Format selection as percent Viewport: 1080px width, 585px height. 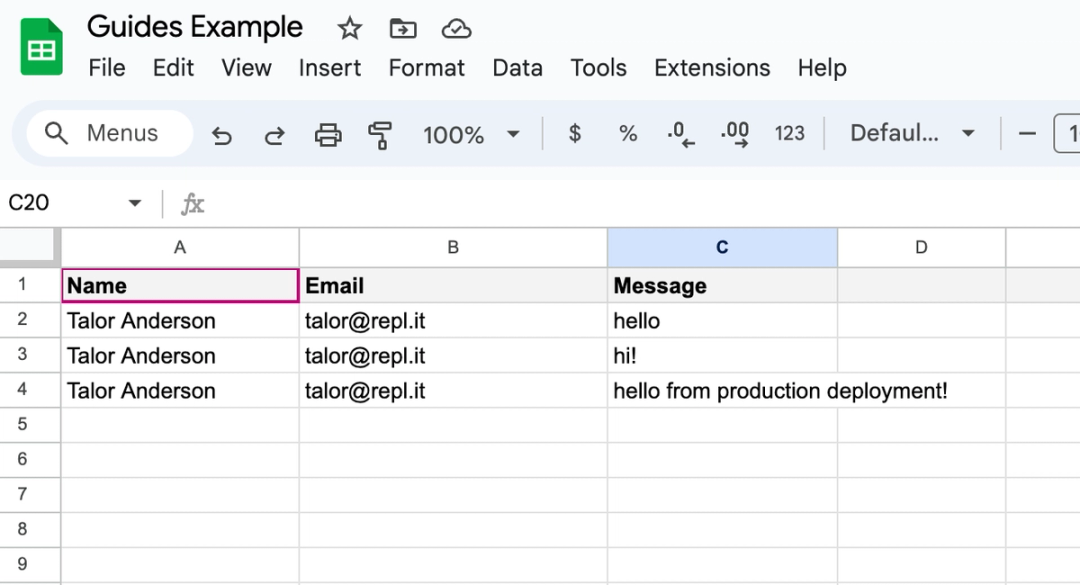(x=628, y=132)
